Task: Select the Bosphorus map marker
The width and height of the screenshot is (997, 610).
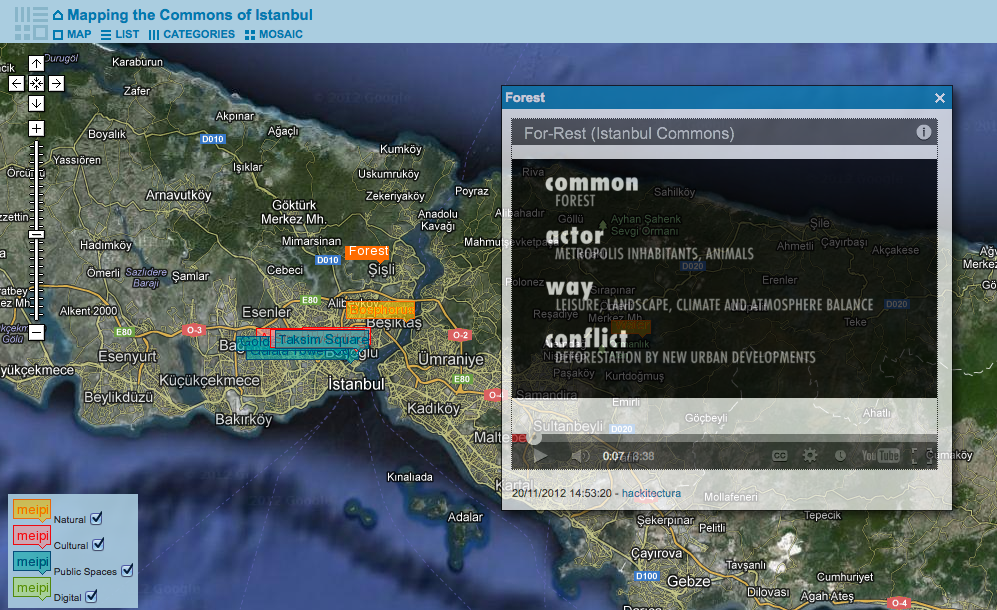Action: click(380, 310)
